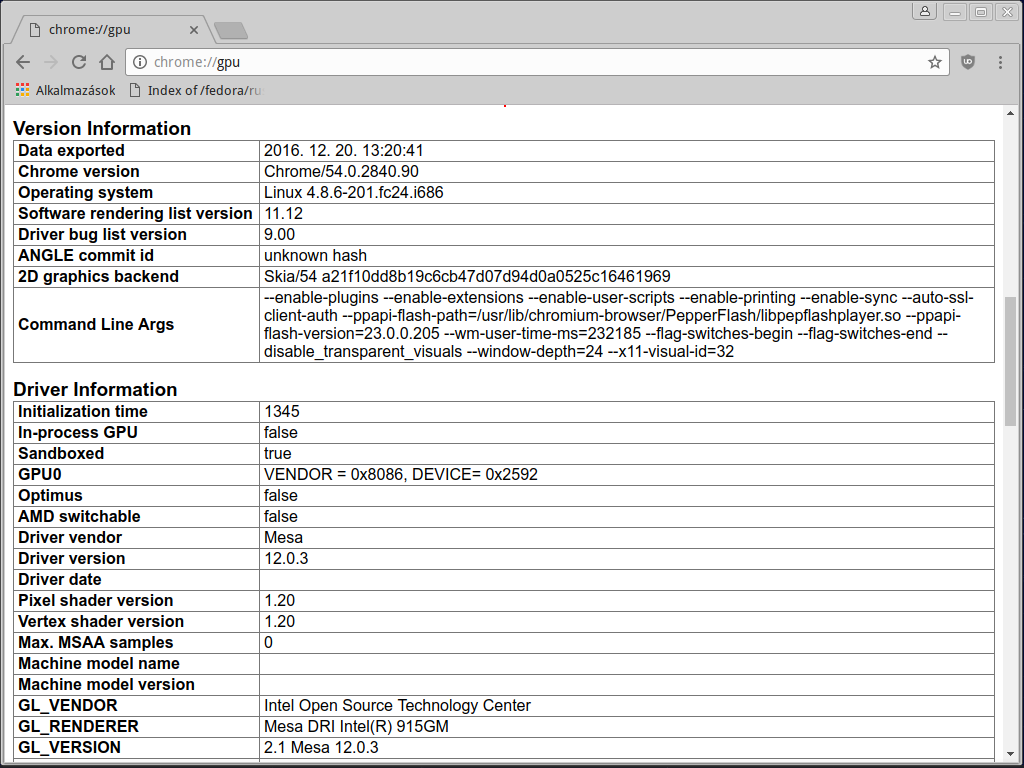Select the 2016. 12. 20. 13:20:41 value
Screen dimensions: 1024x768
[x=344, y=150]
